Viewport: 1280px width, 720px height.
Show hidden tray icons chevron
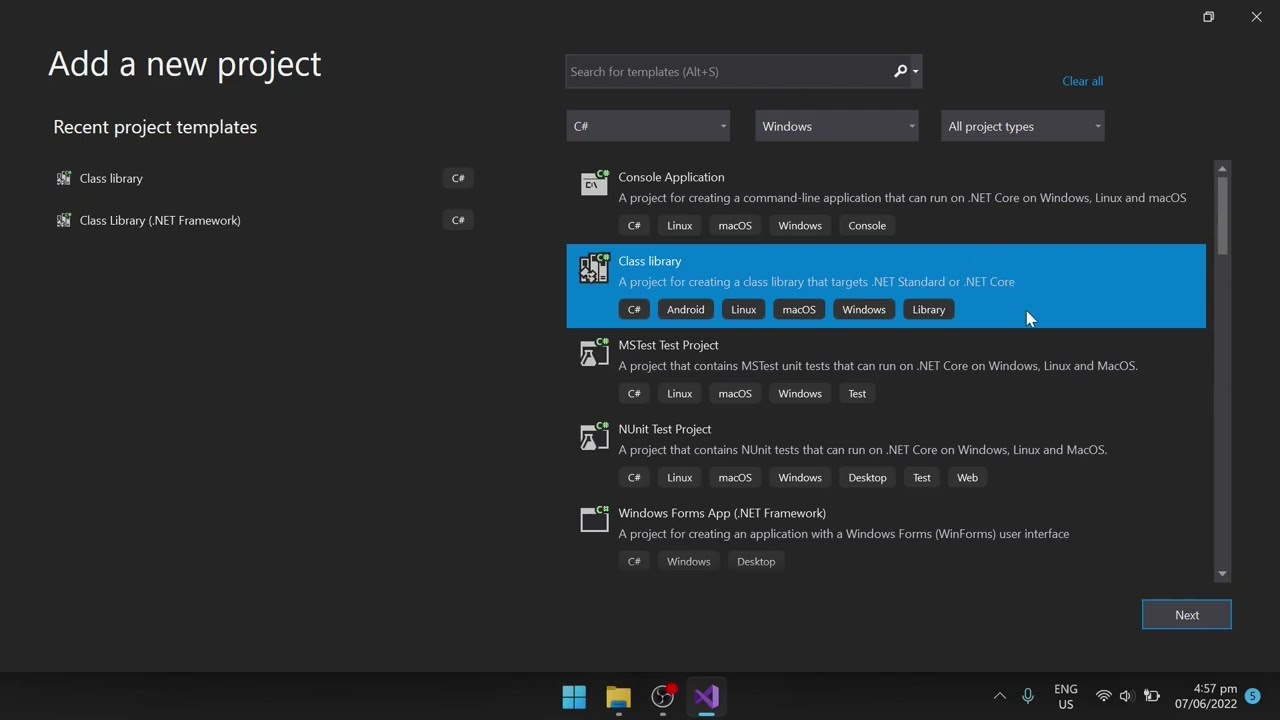pos(999,696)
